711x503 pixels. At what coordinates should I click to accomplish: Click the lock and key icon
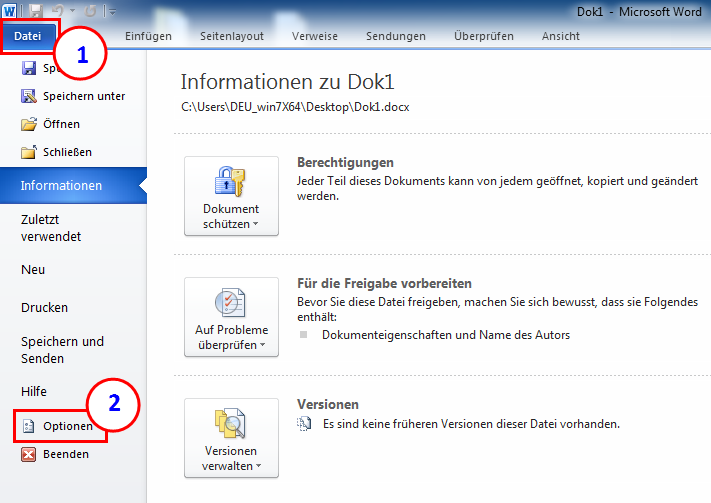pyautogui.click(x=230, y=181)
